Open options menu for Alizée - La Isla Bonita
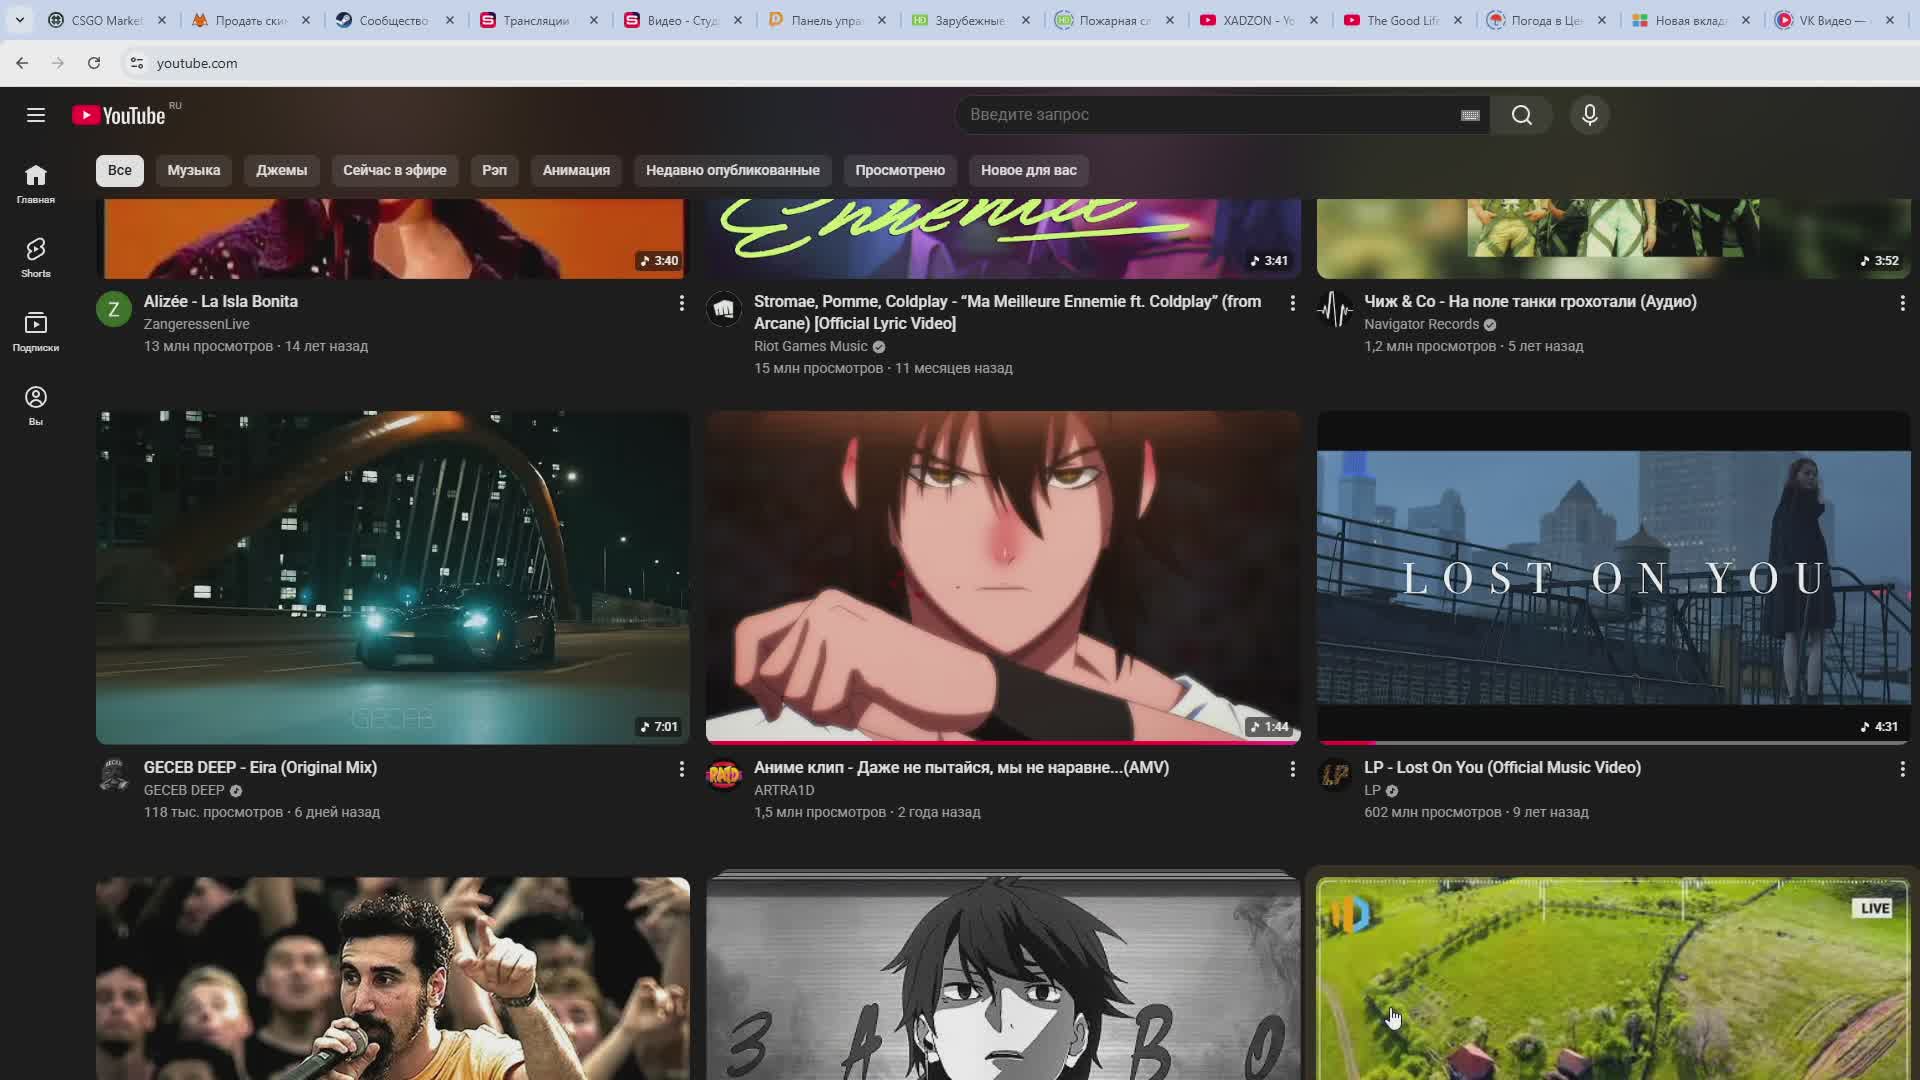Viewport: 1920px width, 1080px height. point(682,303)
